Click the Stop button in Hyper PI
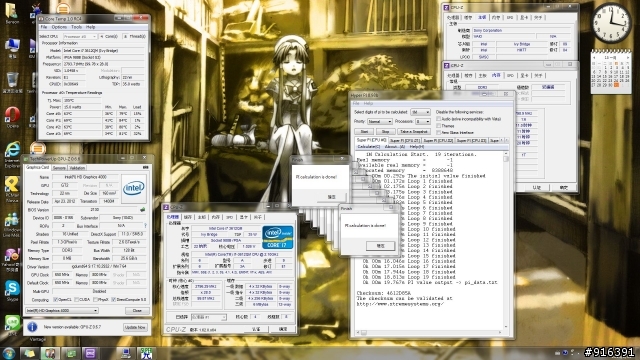This screenshot has height=360, width=640. coord(385,131)
